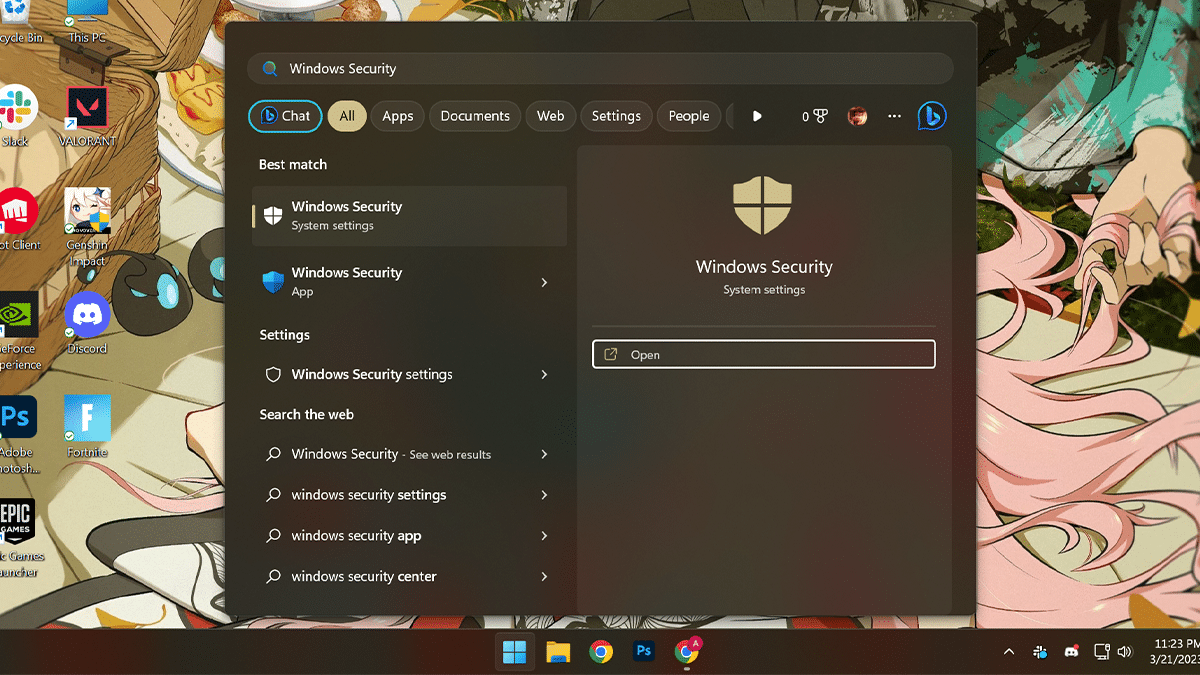Open volume control speaker icon in tray
The height and width of the screenshot is (675, 1200).
[x=1124, y=652]
